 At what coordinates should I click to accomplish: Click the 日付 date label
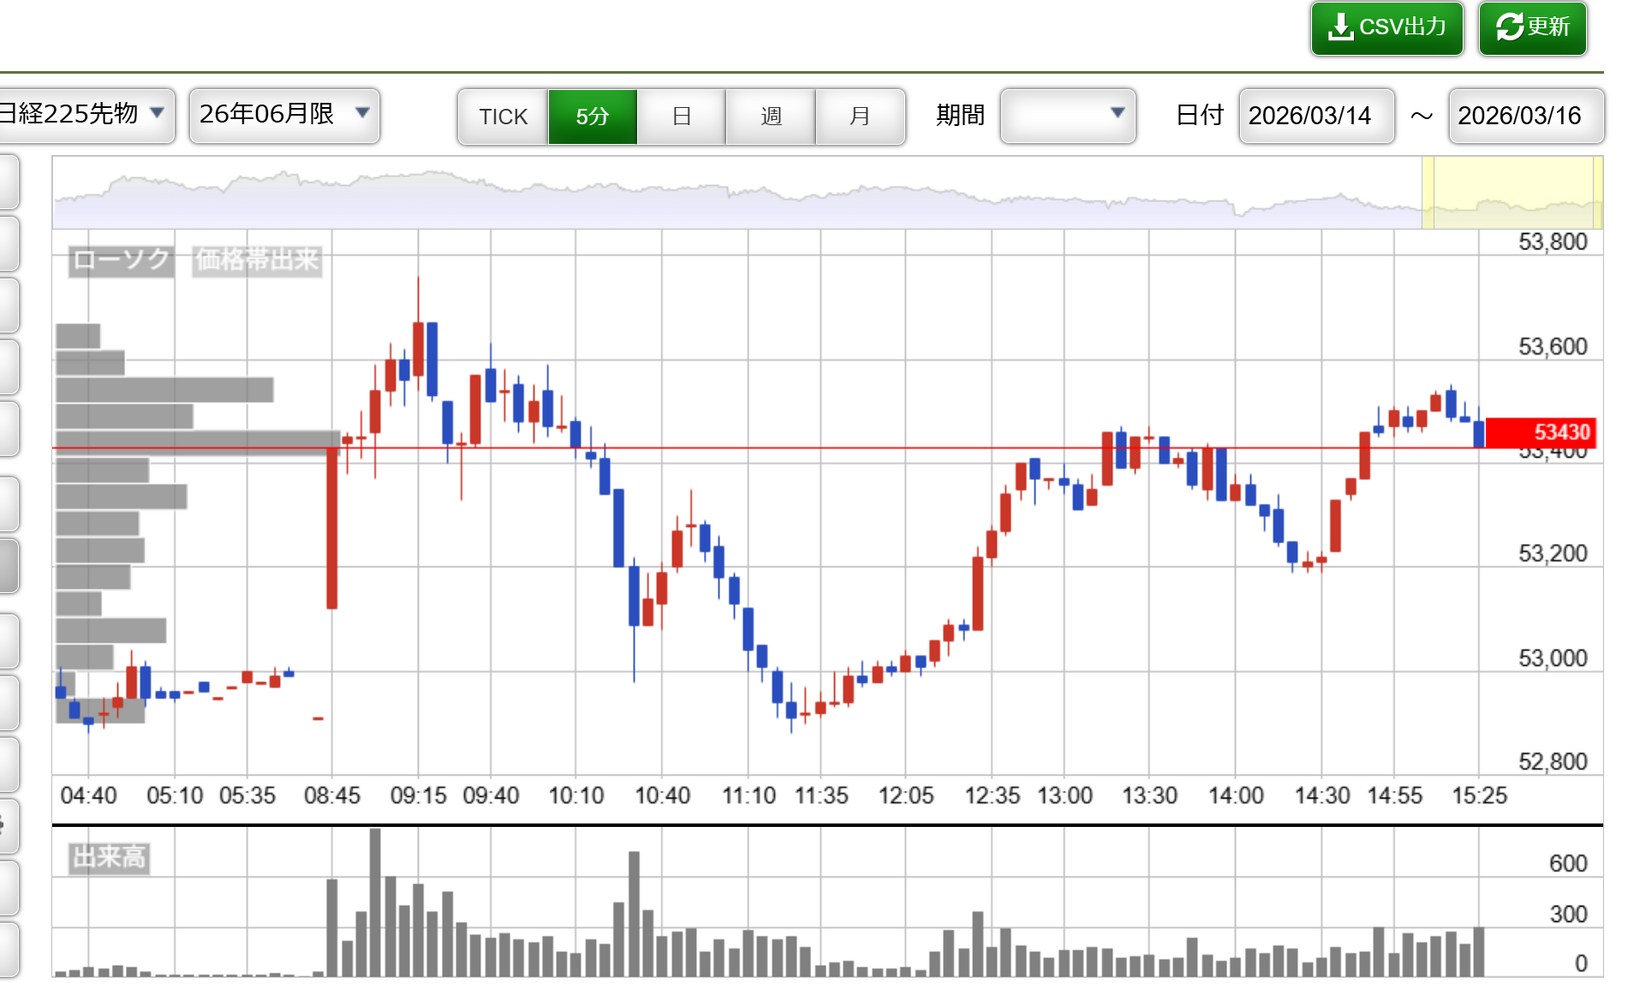(x=1199, y=116)
